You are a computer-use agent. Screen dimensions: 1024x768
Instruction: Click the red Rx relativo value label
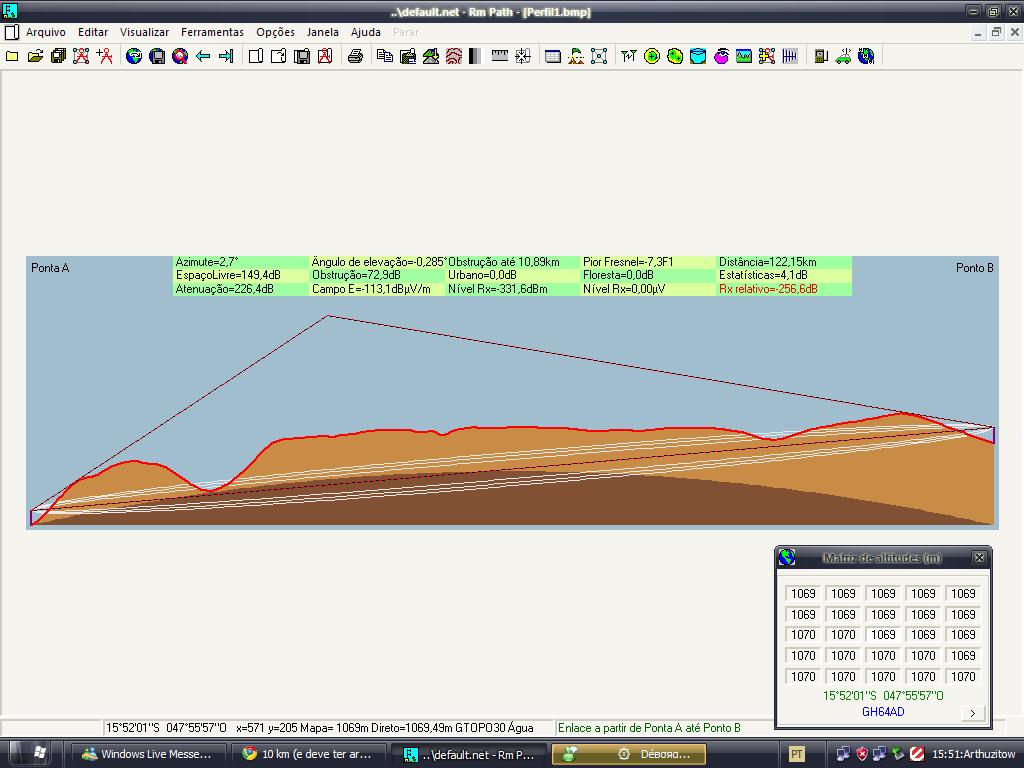[x=768, y=289]
